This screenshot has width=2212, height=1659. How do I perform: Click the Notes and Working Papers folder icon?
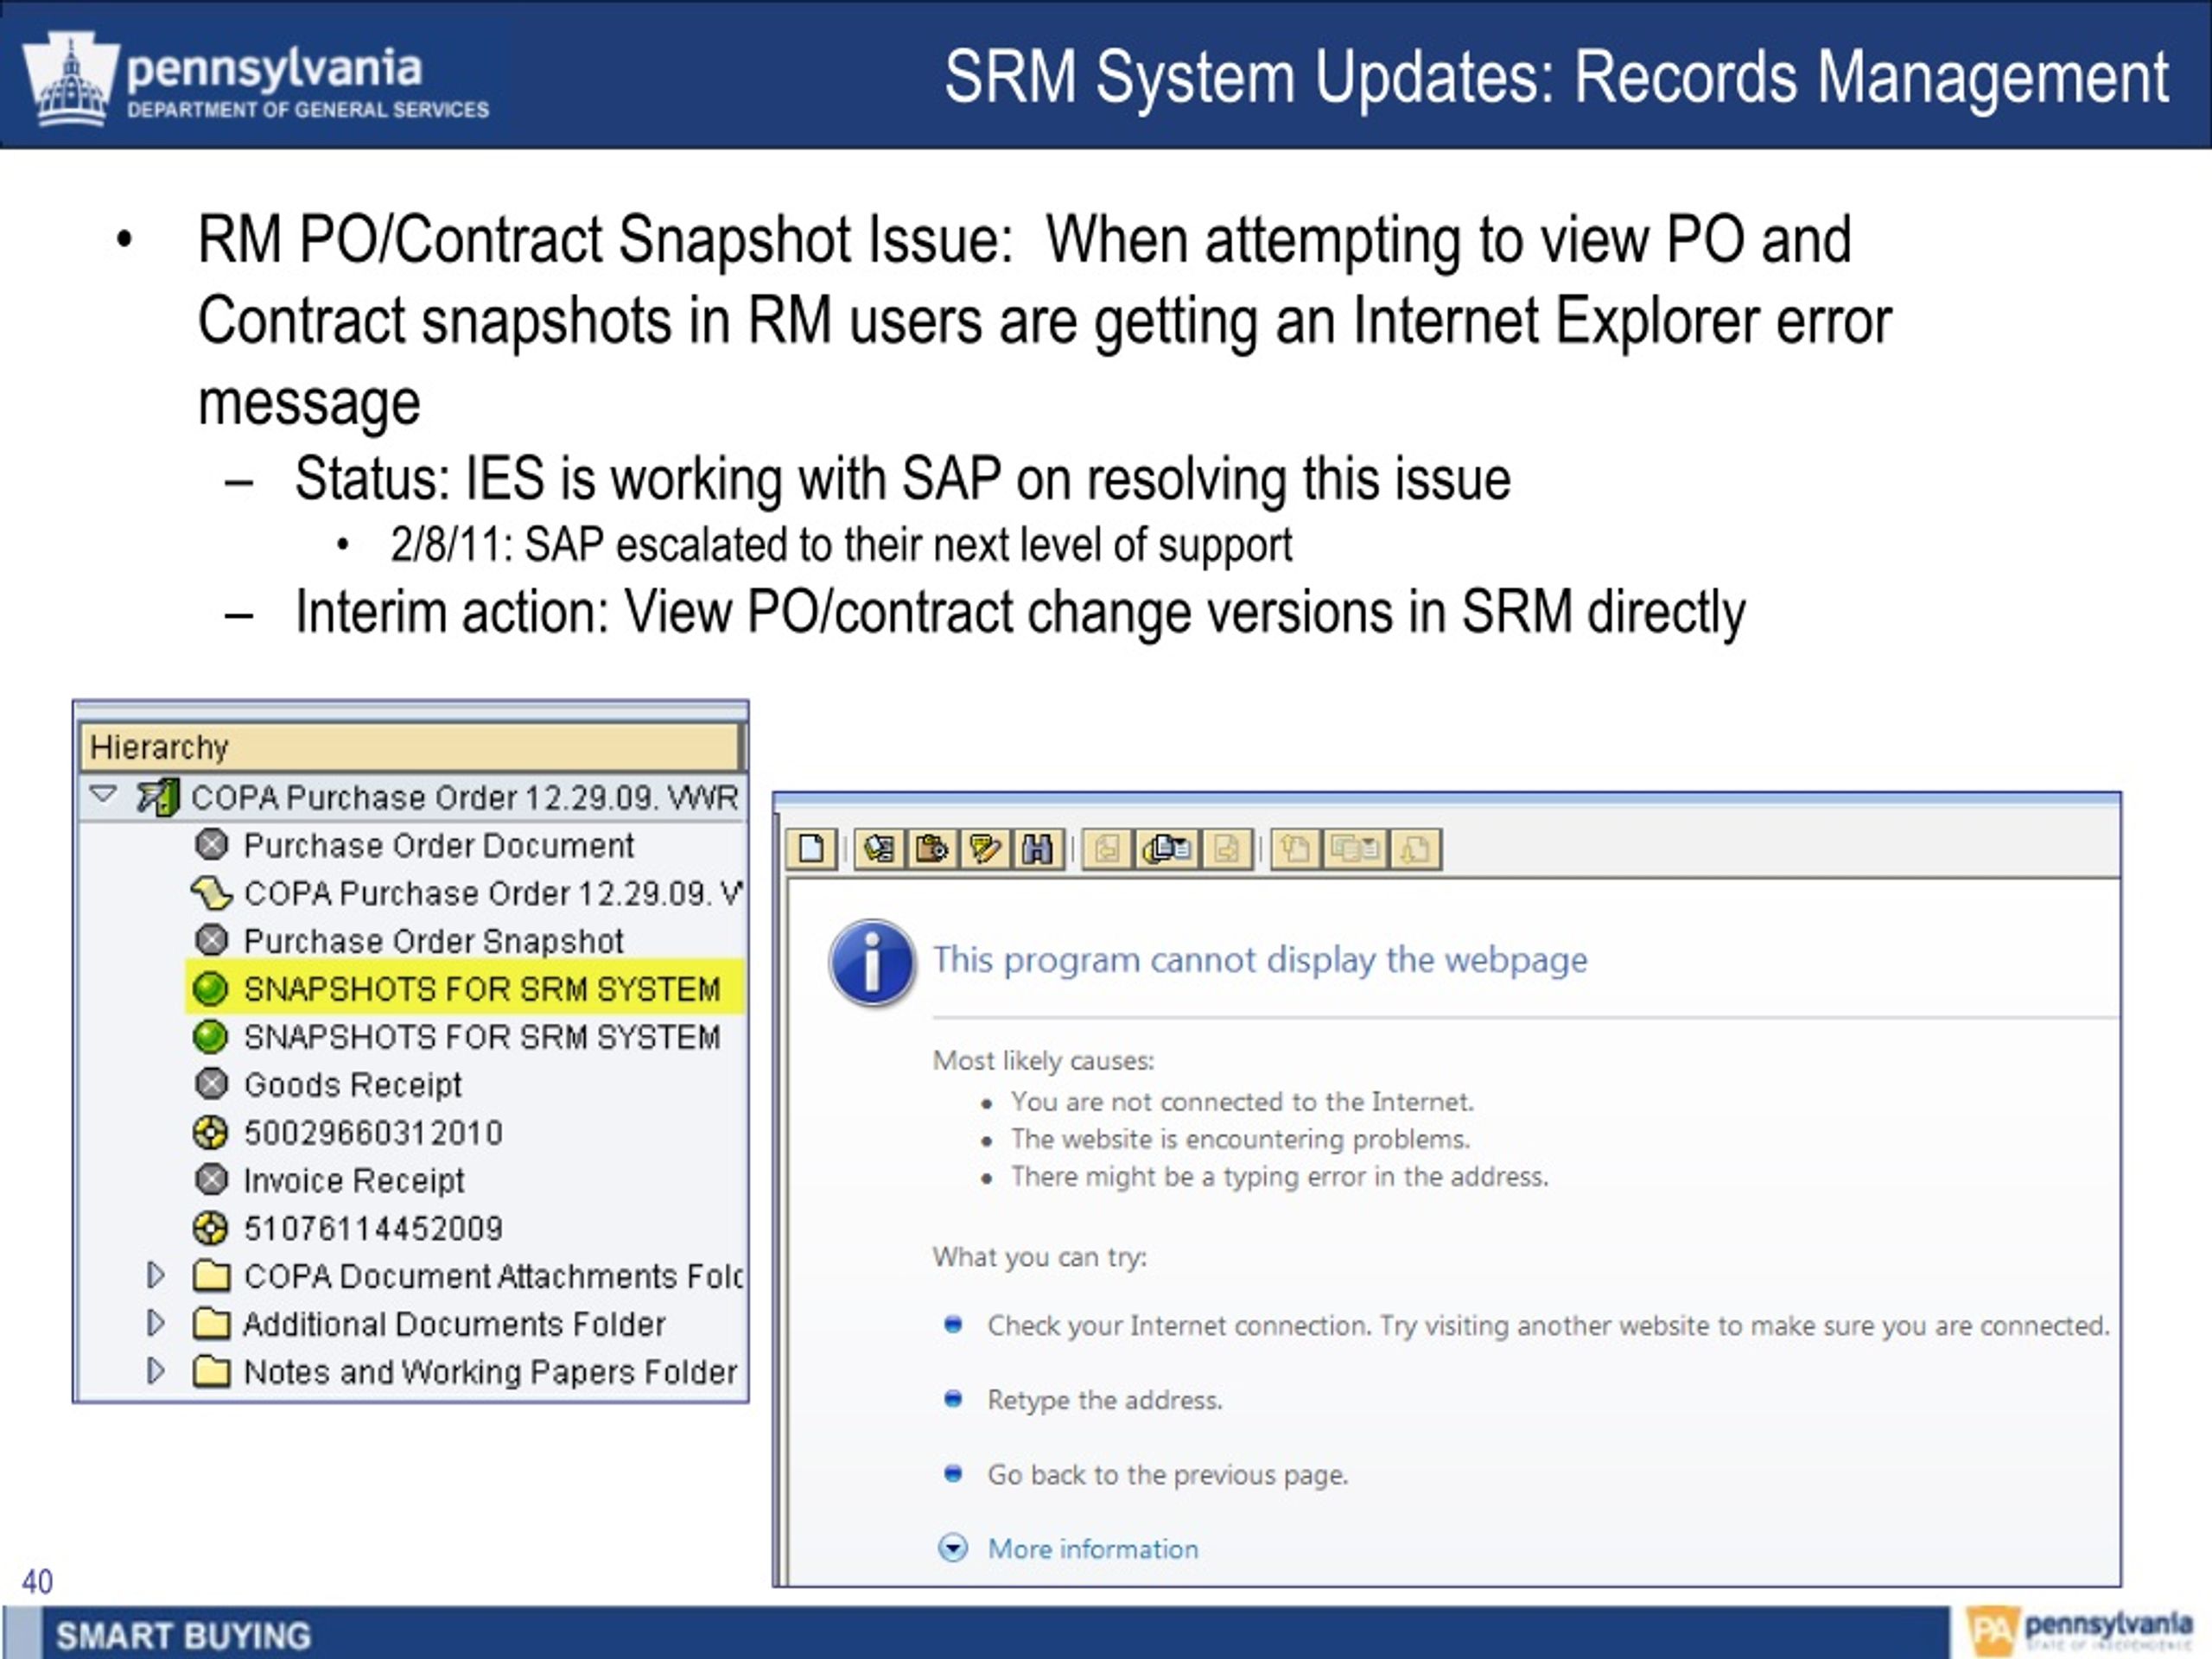[211, 1372]
